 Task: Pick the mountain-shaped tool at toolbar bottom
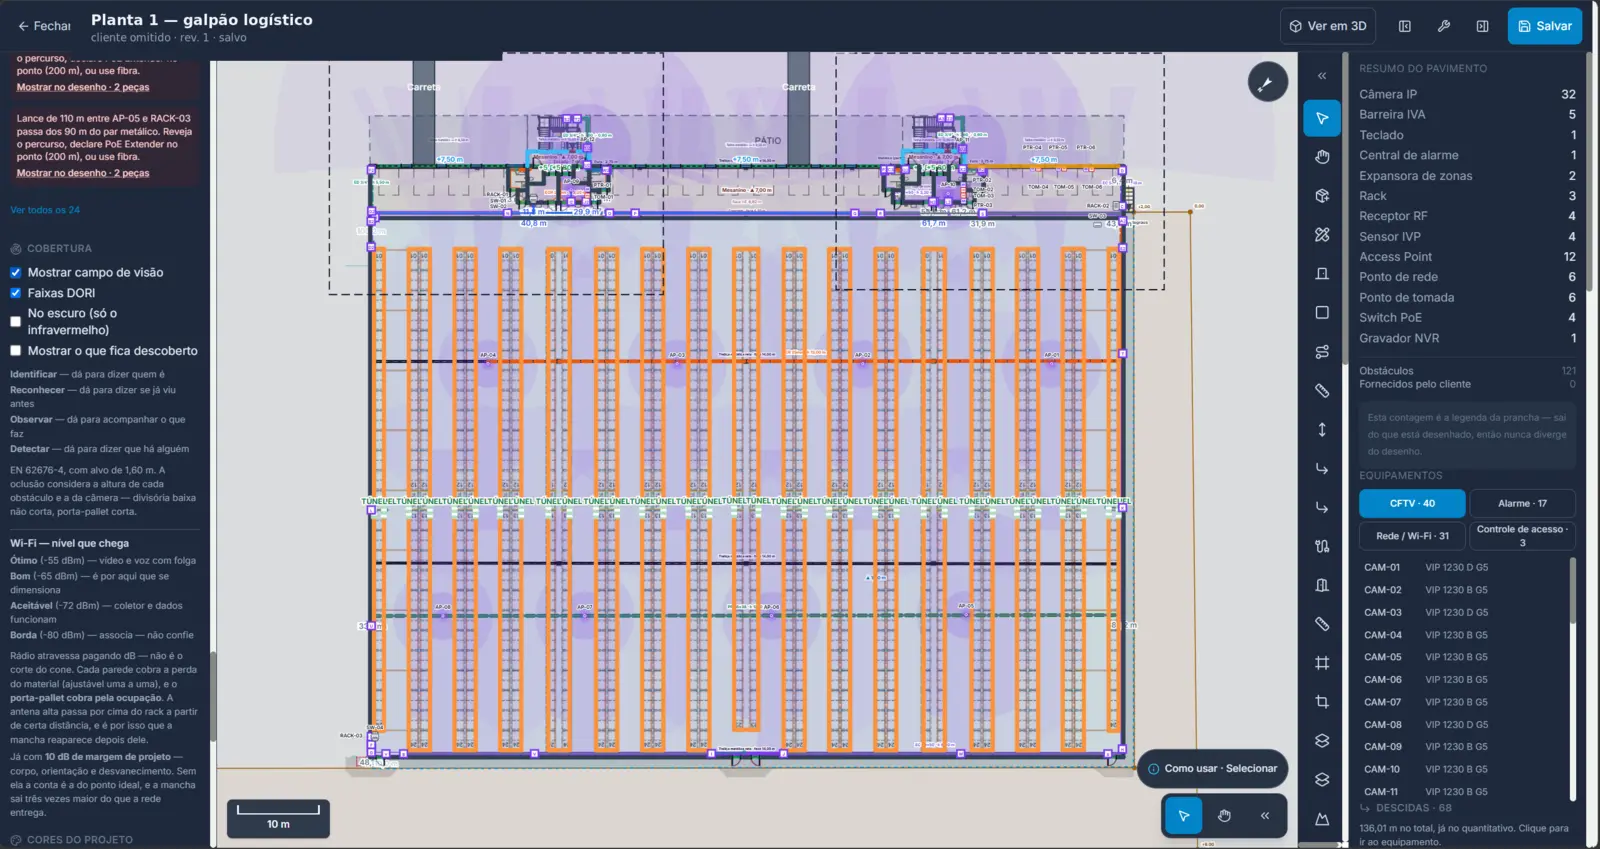click(1322, 819)
